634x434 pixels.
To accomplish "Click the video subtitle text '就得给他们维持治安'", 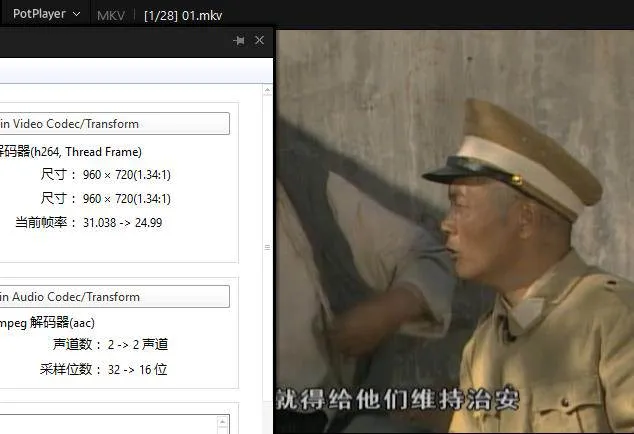I will 397,400.
